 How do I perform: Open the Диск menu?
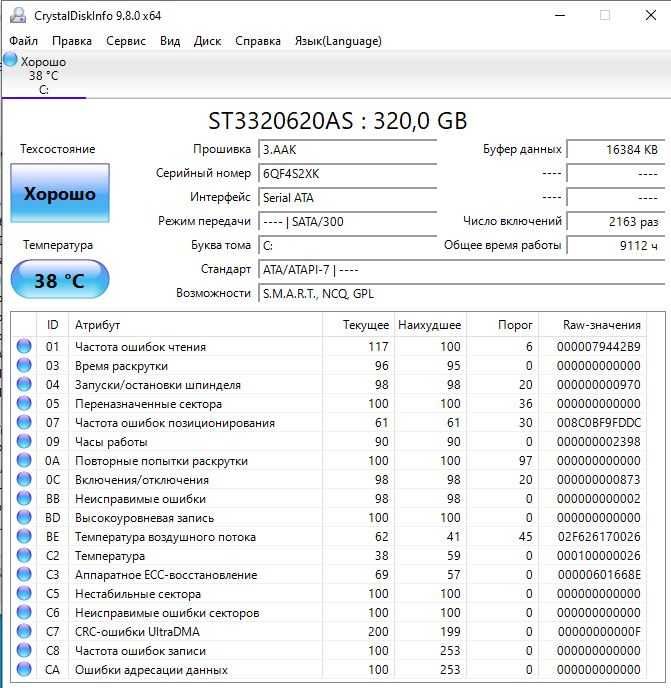point(207,41)
